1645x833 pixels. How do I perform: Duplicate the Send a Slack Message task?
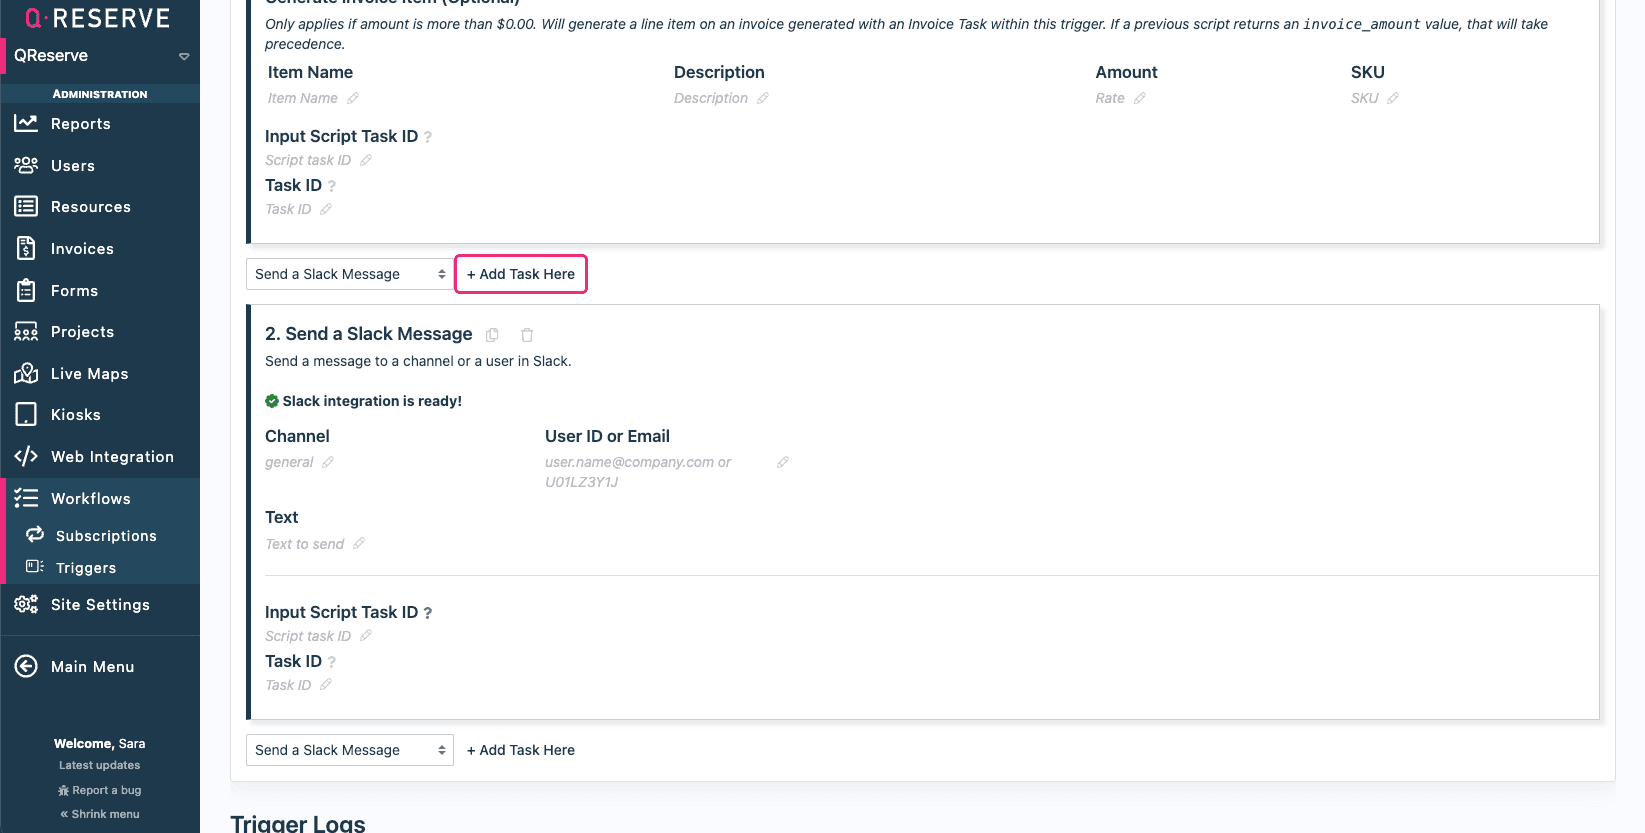(x=492, y=334)
